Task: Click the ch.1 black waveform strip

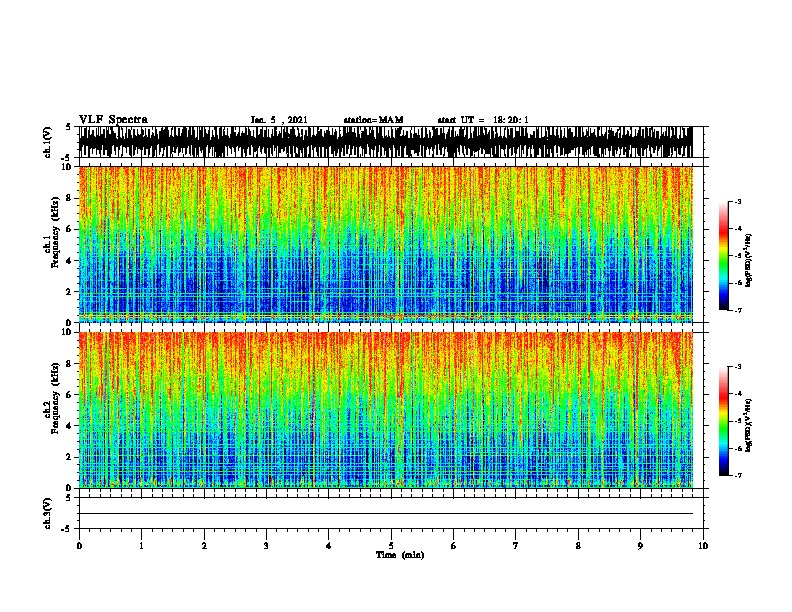Action: tap(385, 142)
